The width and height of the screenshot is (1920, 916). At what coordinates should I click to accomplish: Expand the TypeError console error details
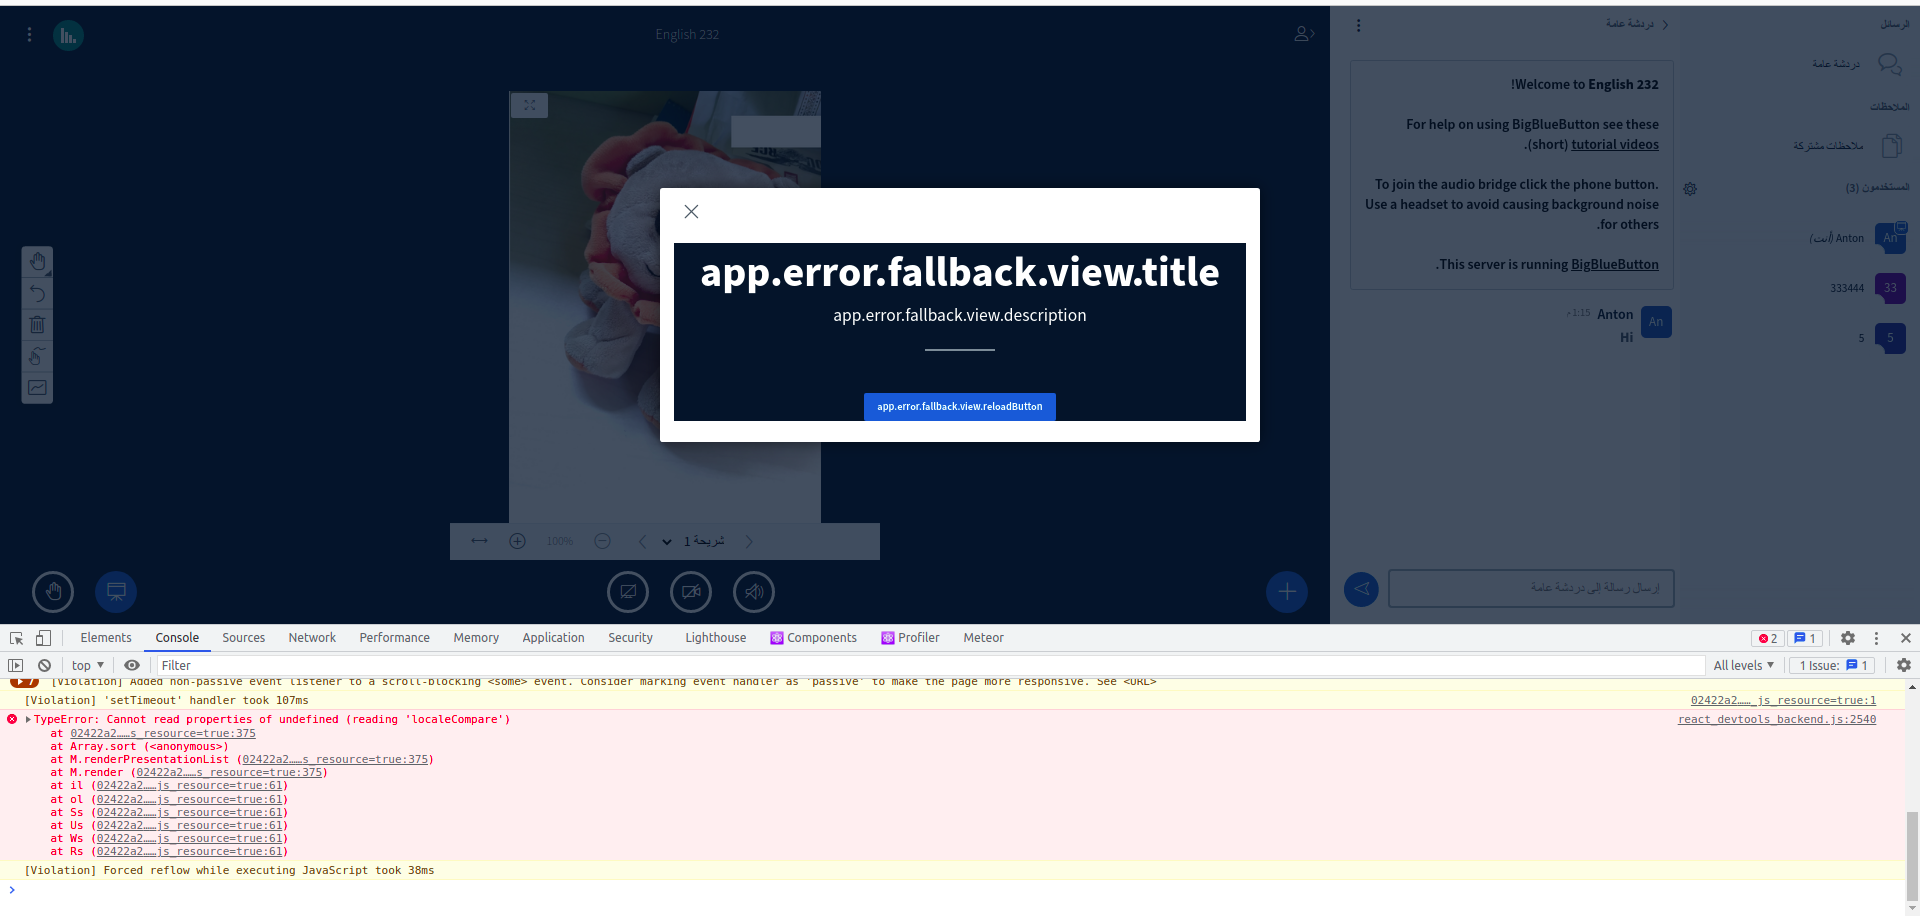[x=28, y=719]
